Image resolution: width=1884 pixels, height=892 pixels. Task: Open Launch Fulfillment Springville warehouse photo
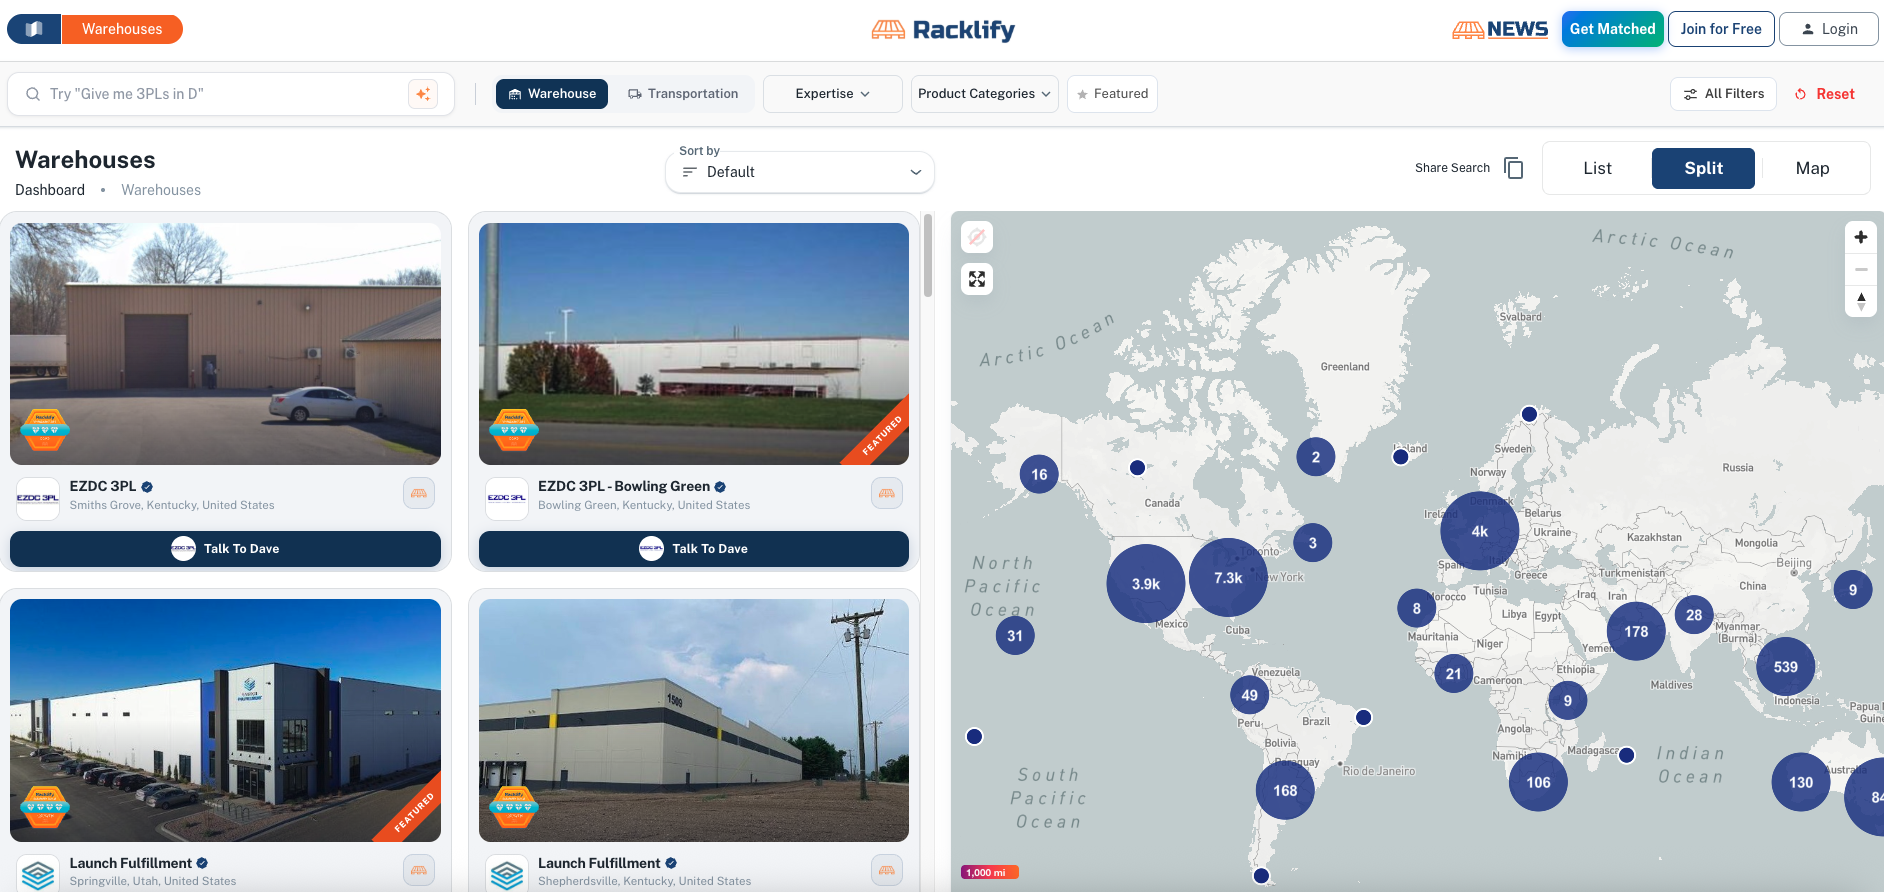(225, 721)
